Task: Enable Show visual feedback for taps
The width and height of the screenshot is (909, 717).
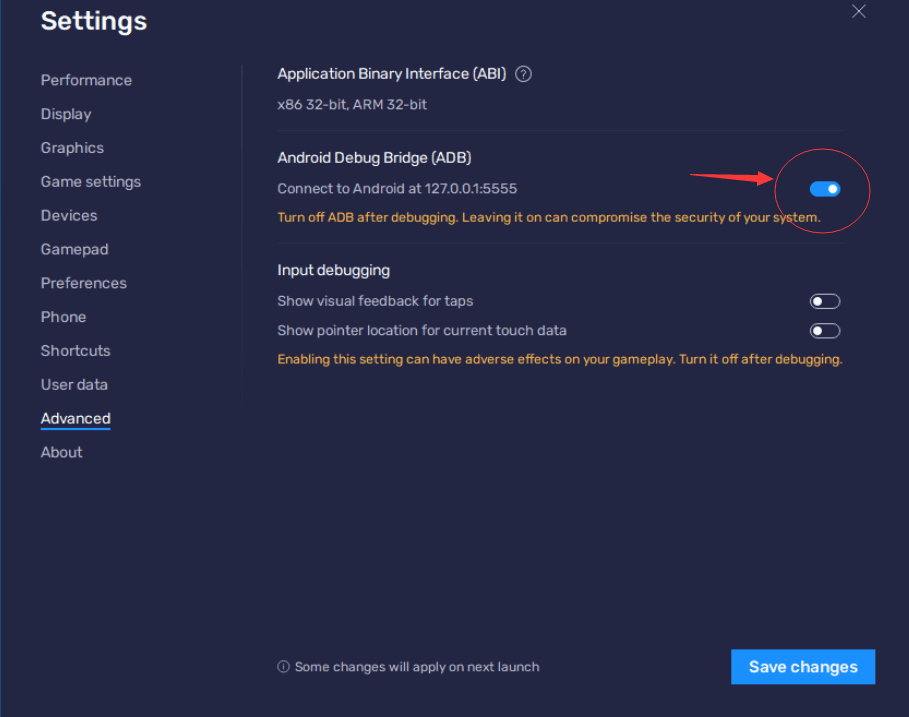Action: coord(824,301)
